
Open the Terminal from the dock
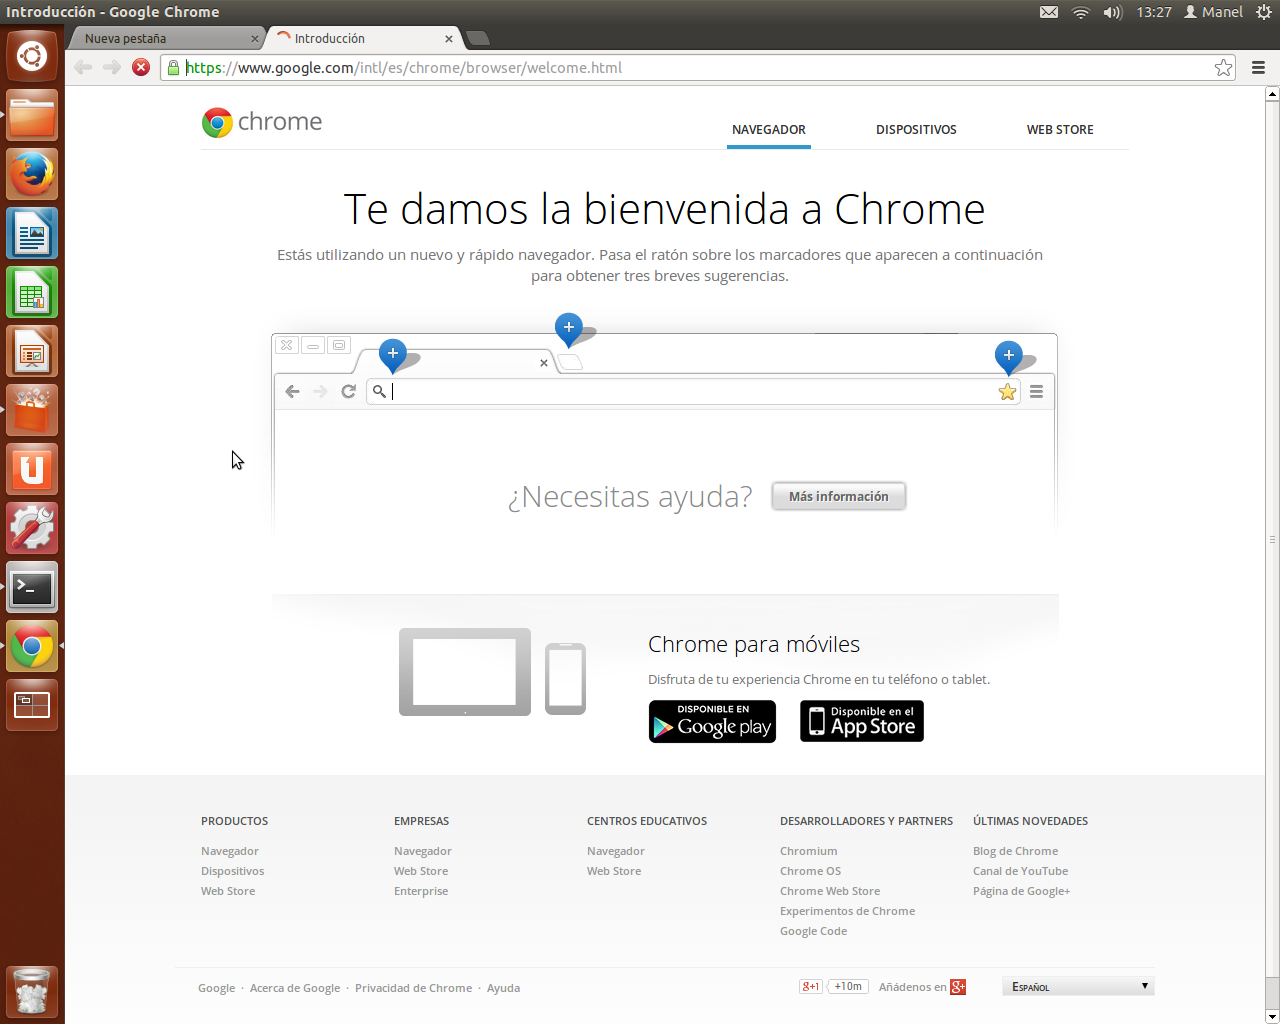31,588
